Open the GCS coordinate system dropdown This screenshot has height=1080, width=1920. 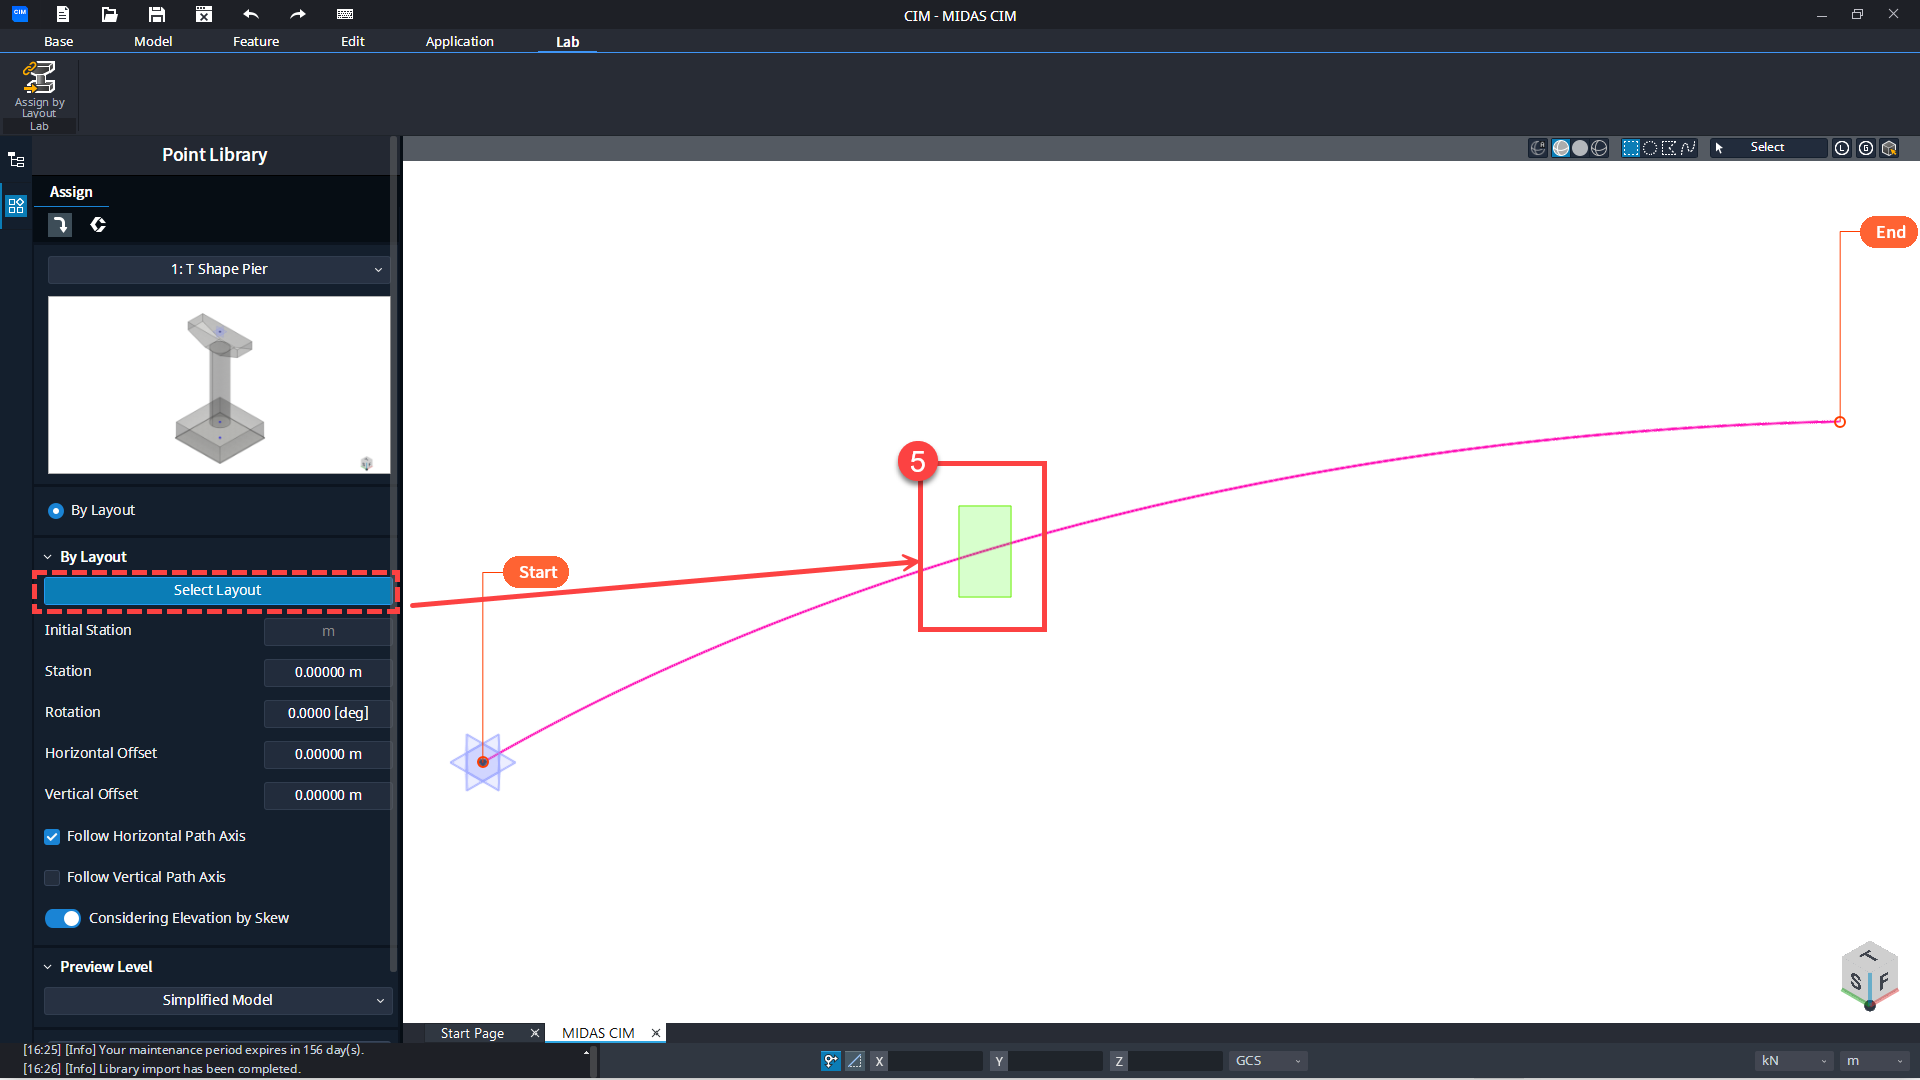pos(1267,1061)
